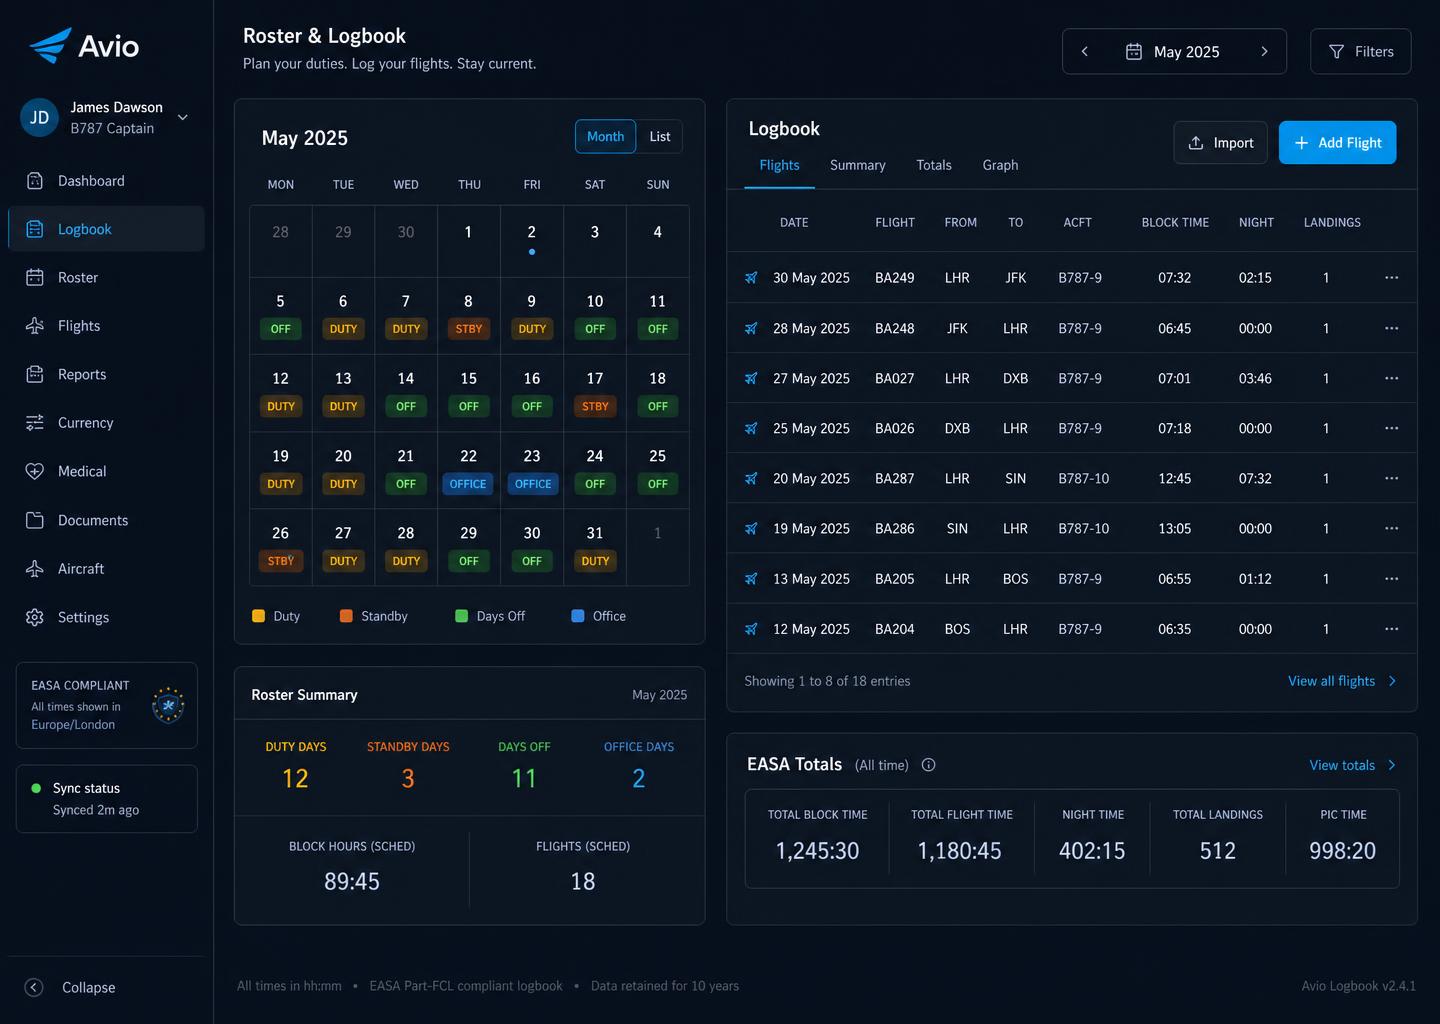The height and width of the screenshot is (1024, 1440).
Task: Click the Collapse sidebar arrow icon
Action: [34, 988]
